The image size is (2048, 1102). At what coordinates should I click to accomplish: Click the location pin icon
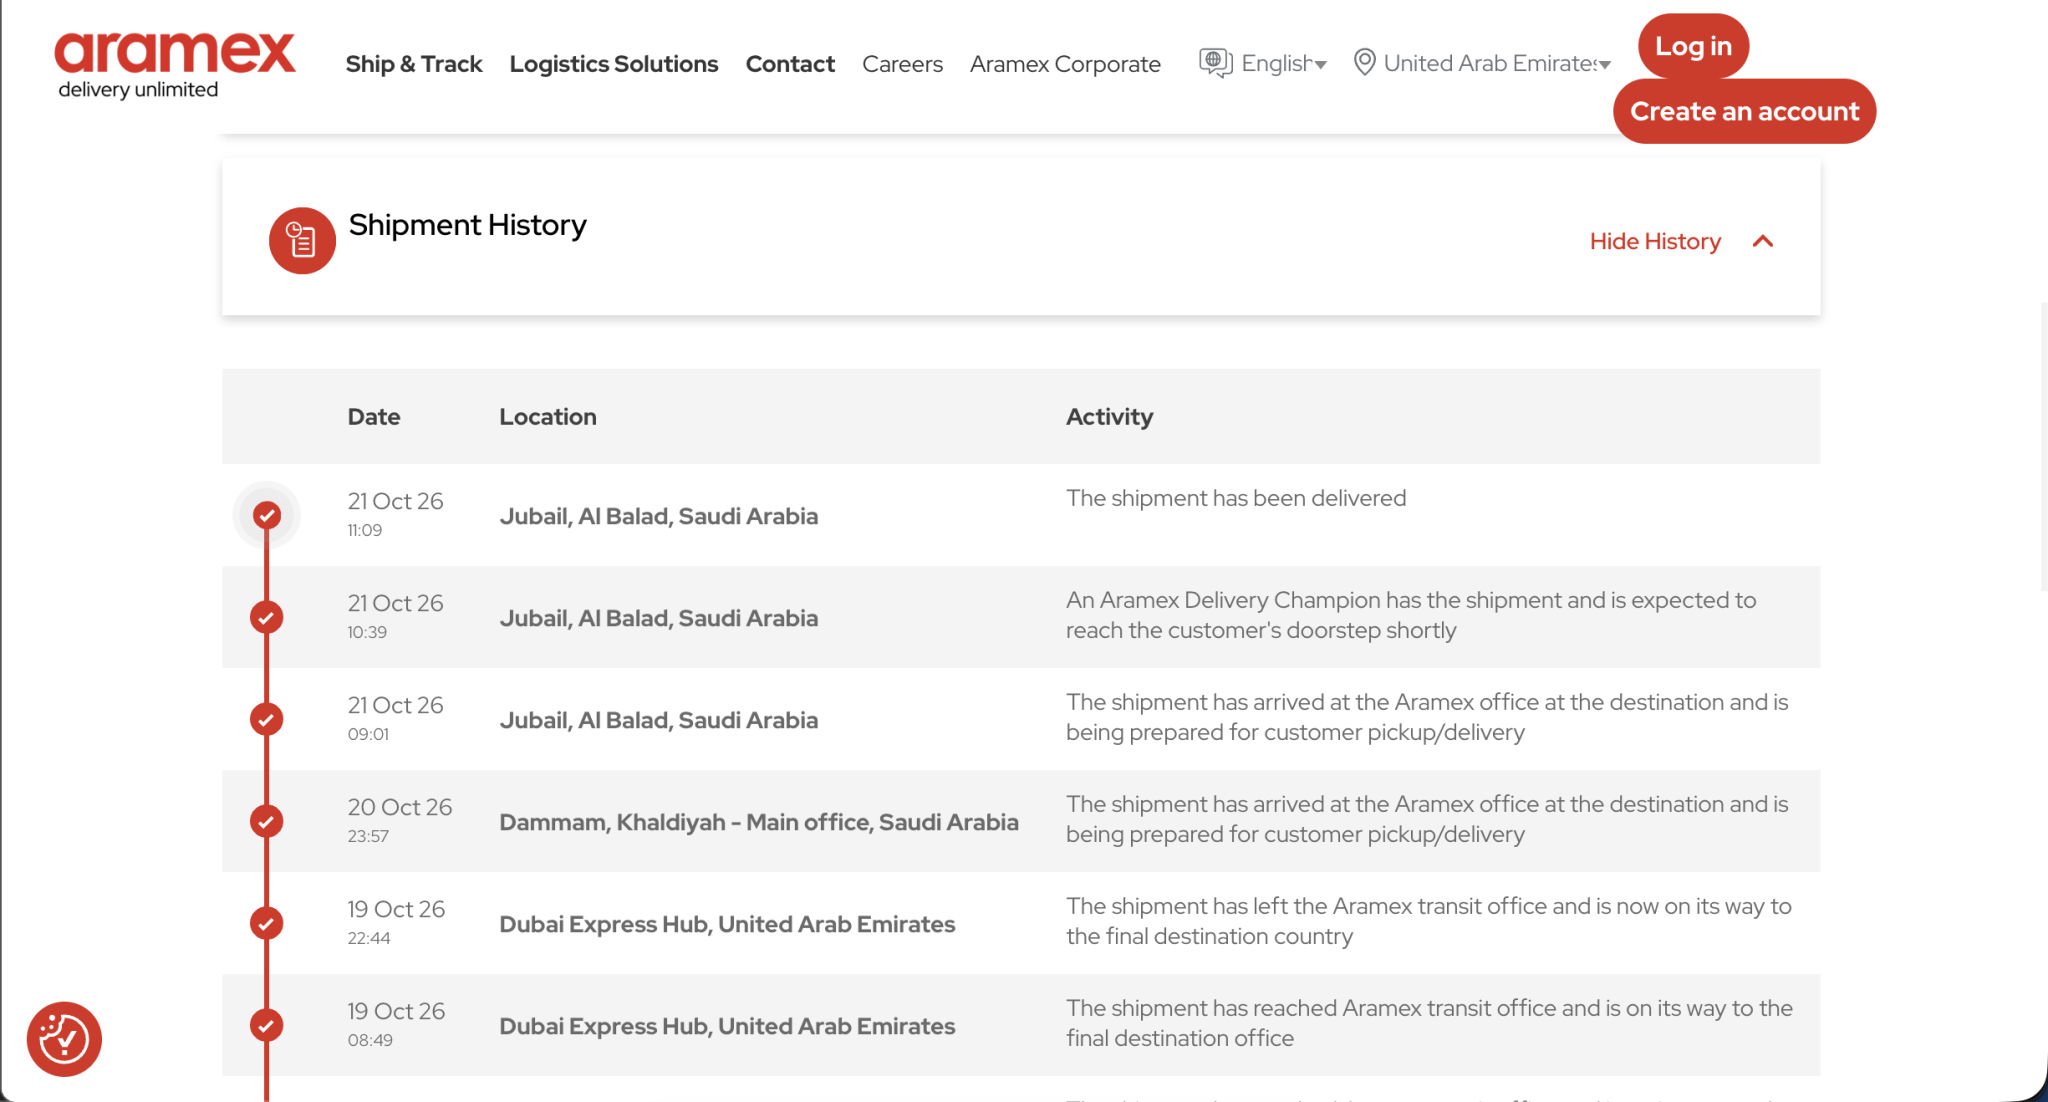tap(1364, 63)
